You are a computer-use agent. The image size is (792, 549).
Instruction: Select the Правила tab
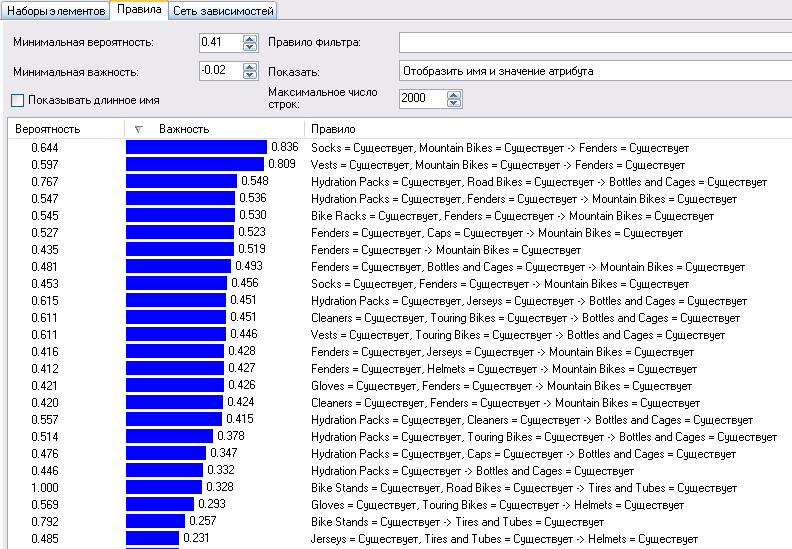coord(139,10)
